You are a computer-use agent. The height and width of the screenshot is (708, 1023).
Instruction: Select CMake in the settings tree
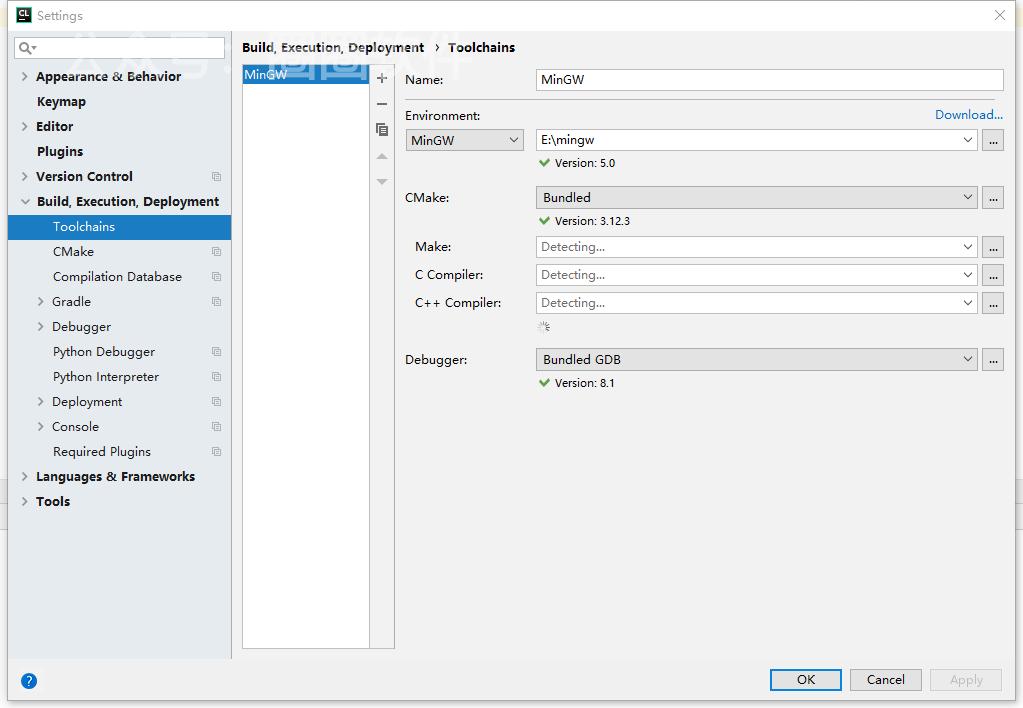click(x=73, y=252)
